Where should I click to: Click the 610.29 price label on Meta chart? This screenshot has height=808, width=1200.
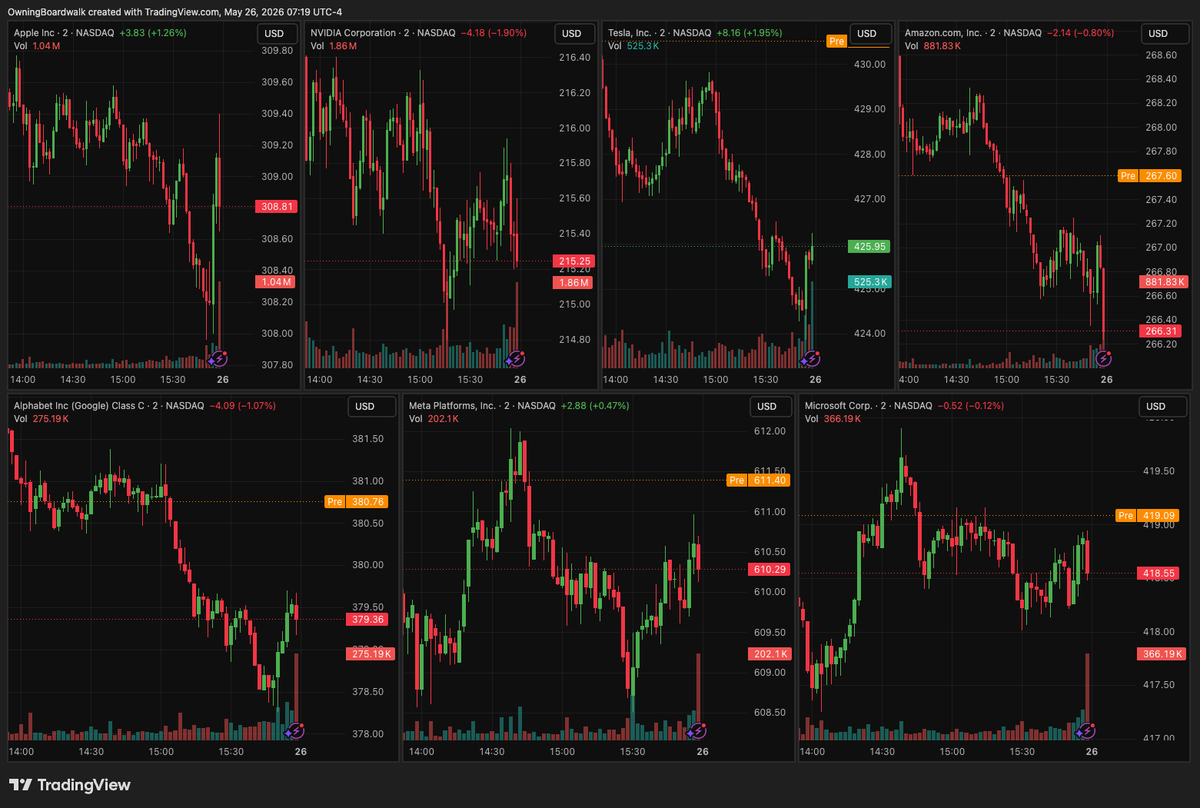[x=767, y=569]
